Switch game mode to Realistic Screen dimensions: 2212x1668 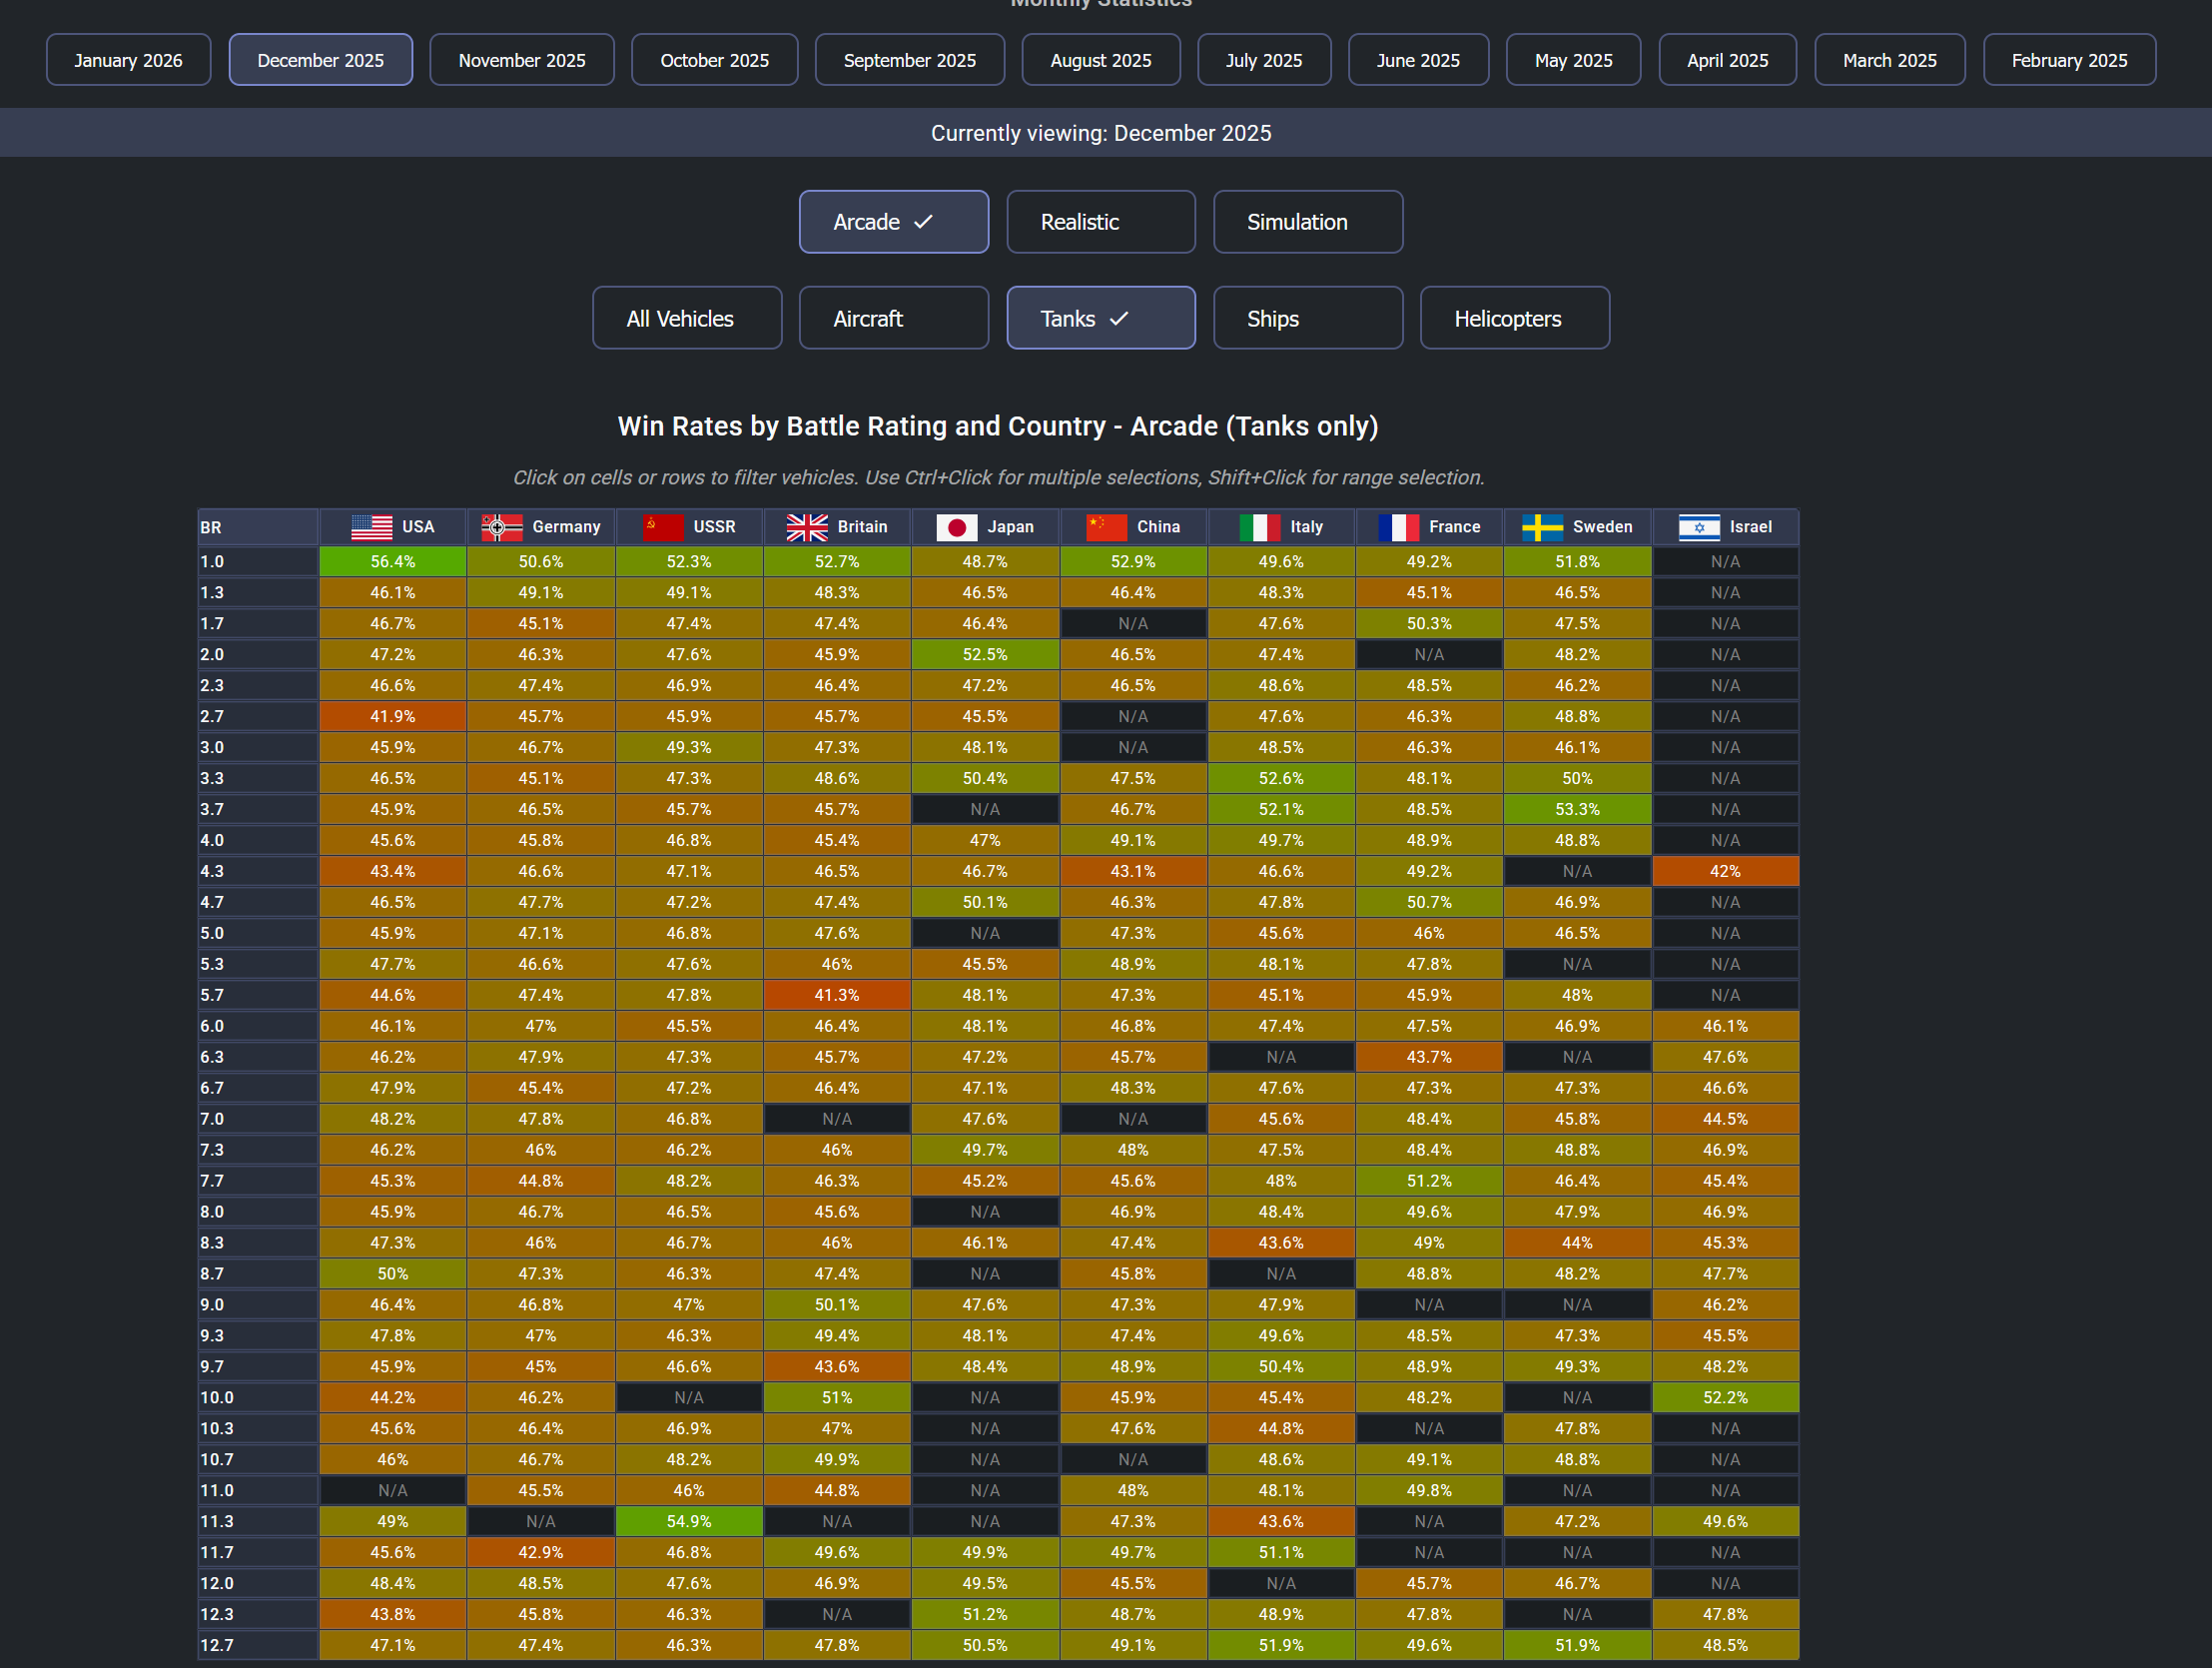point(1100,222)
